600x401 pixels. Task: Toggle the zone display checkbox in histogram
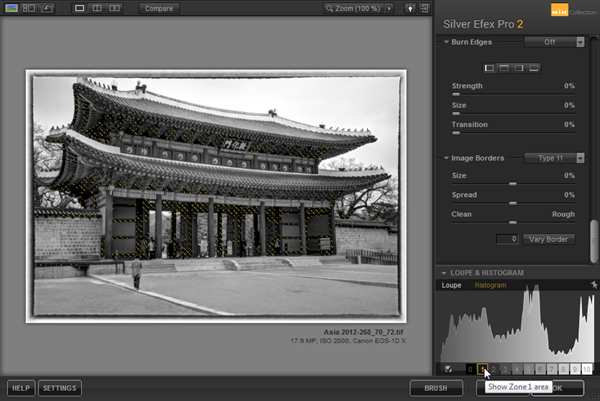(x=448, y=369)
